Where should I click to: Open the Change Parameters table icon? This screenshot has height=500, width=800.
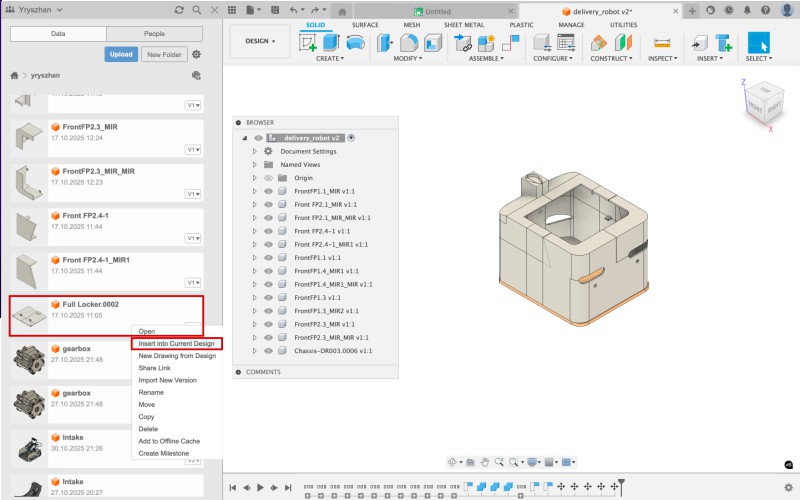tap(566, 43)
